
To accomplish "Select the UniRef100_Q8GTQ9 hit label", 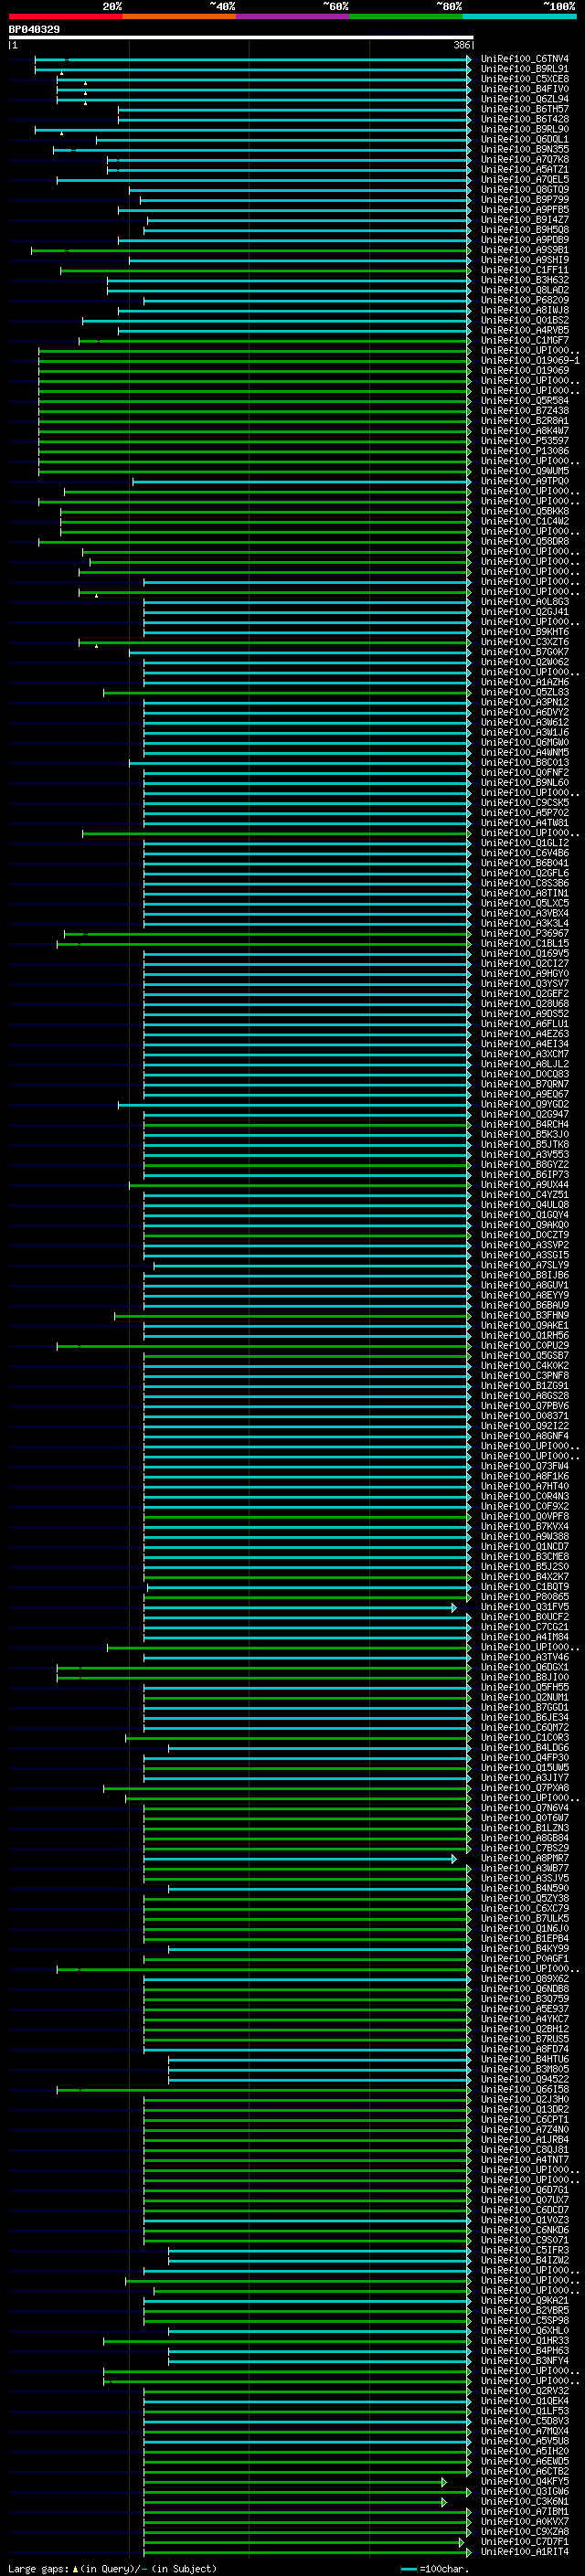I will point(525,190).
